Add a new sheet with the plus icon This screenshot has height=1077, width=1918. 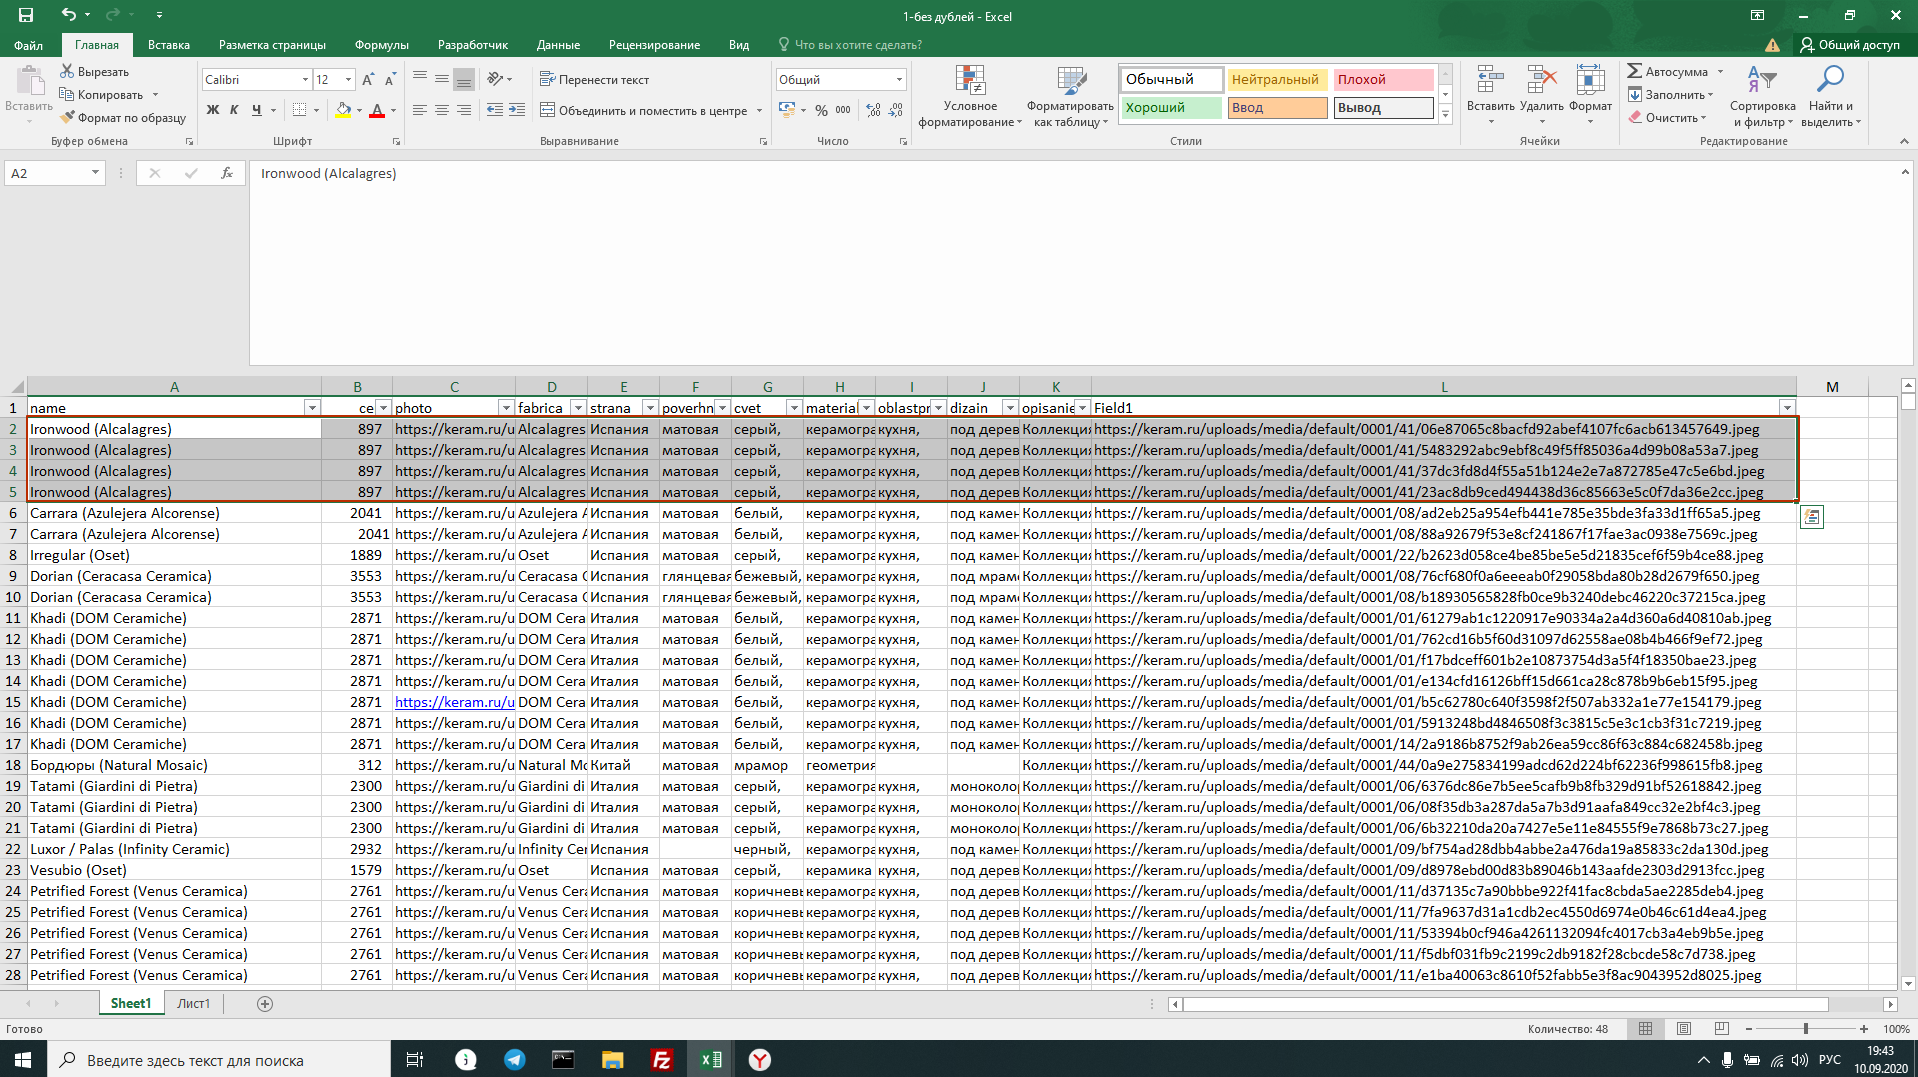[265, 1003]
